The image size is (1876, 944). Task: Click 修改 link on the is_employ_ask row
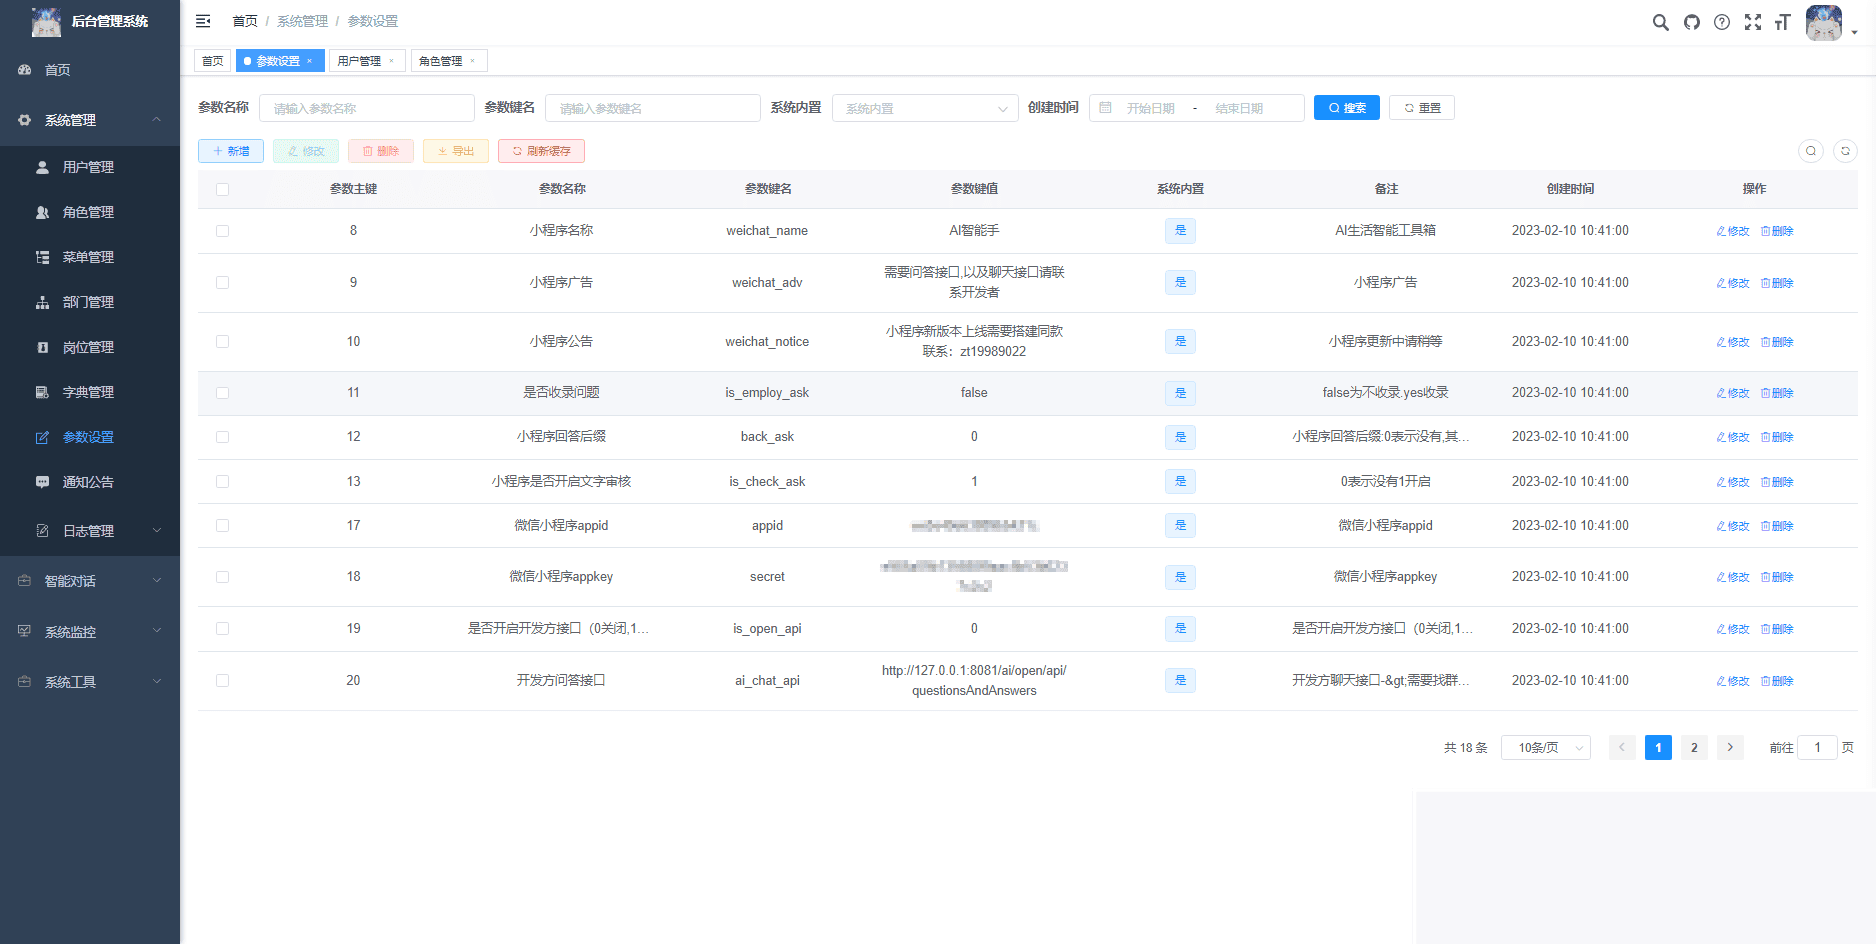tap(1732, 393)
